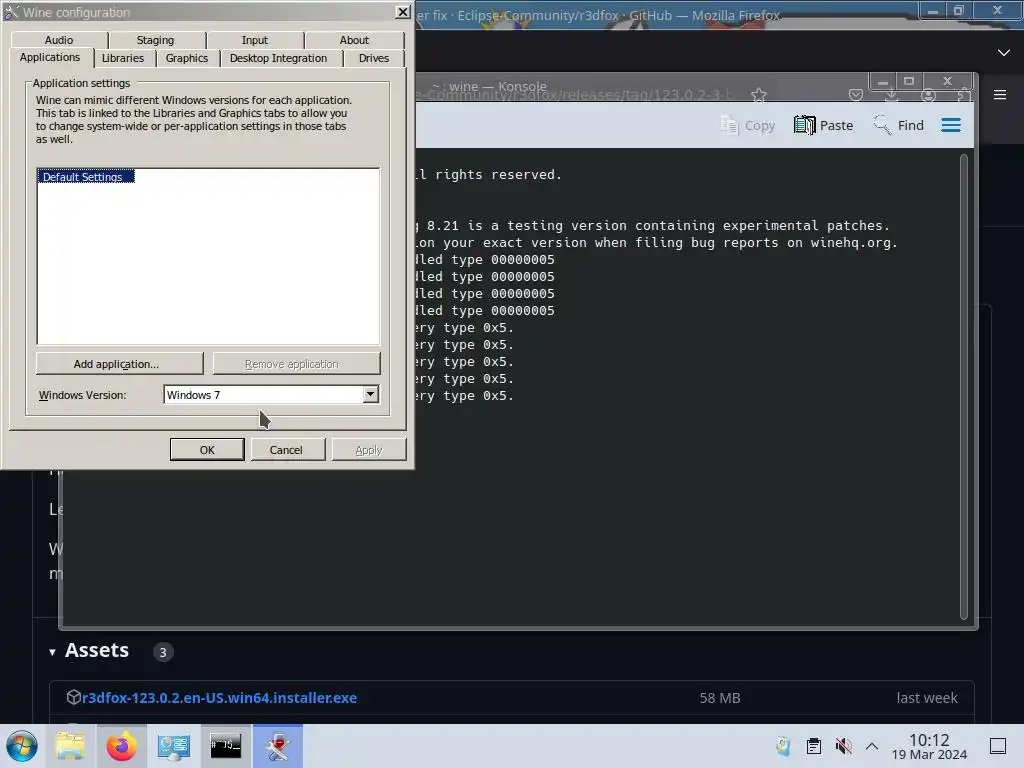Open the Graphics tab

[187, 58]
